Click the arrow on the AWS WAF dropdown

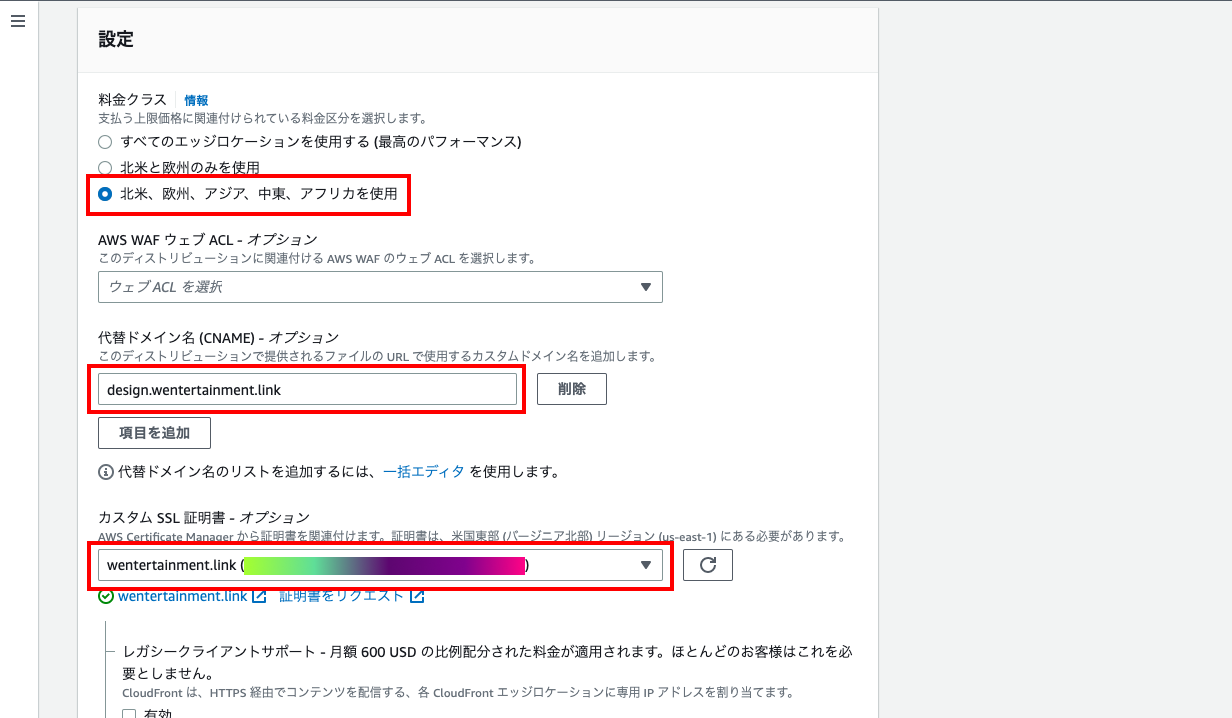point(646,287)
